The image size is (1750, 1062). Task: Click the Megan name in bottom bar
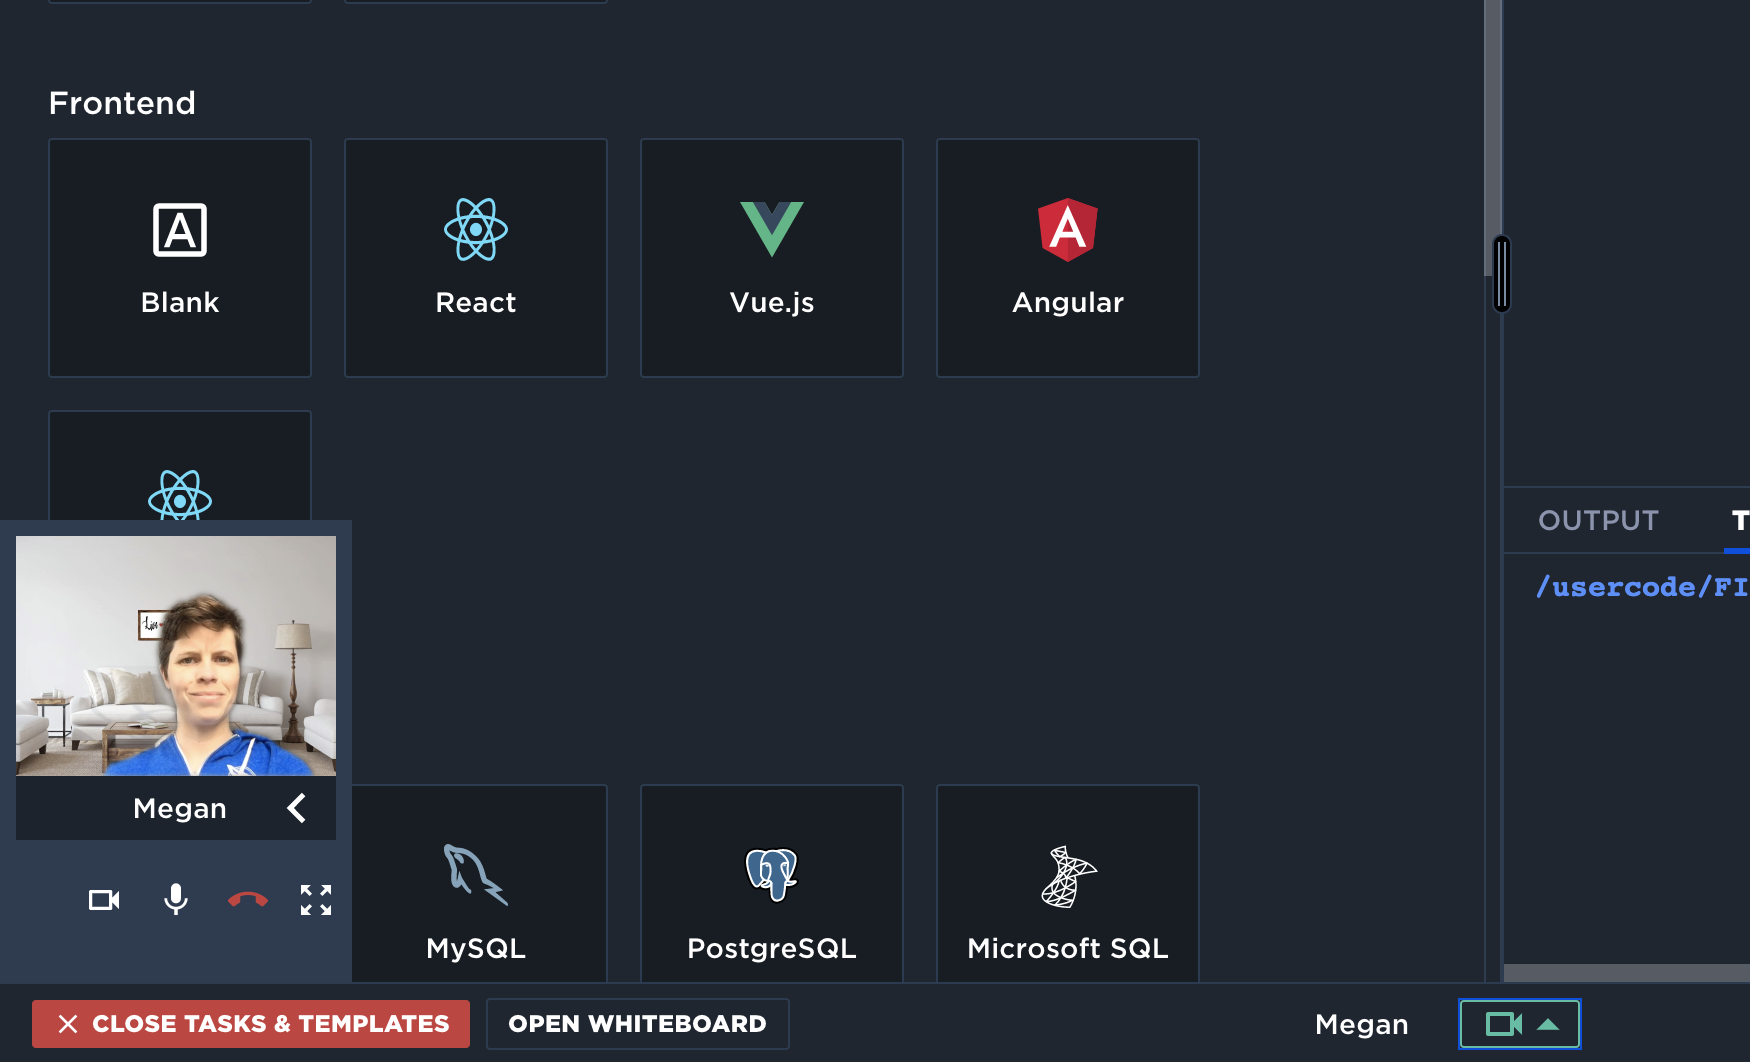(1362, 1024)
